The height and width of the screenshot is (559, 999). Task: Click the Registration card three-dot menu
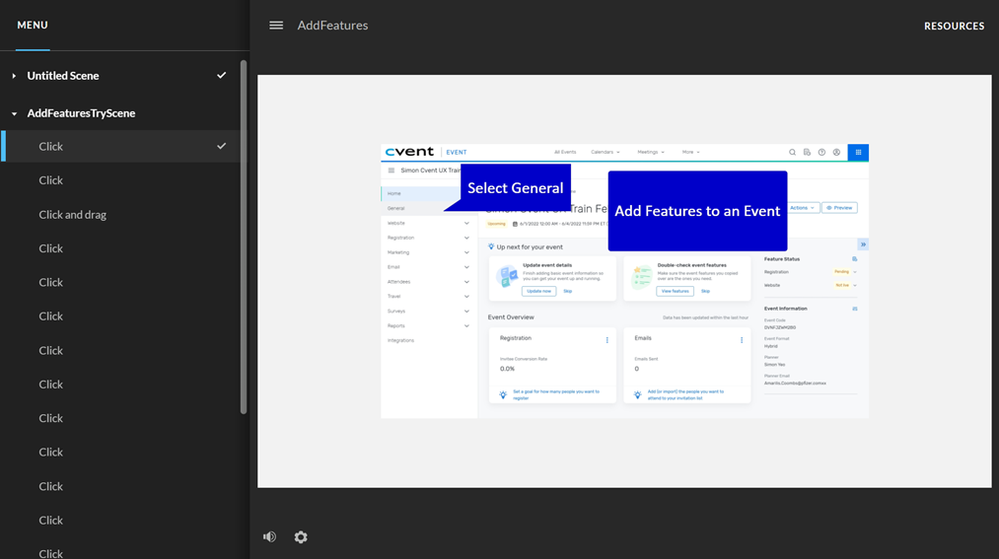tap(607, 340)
